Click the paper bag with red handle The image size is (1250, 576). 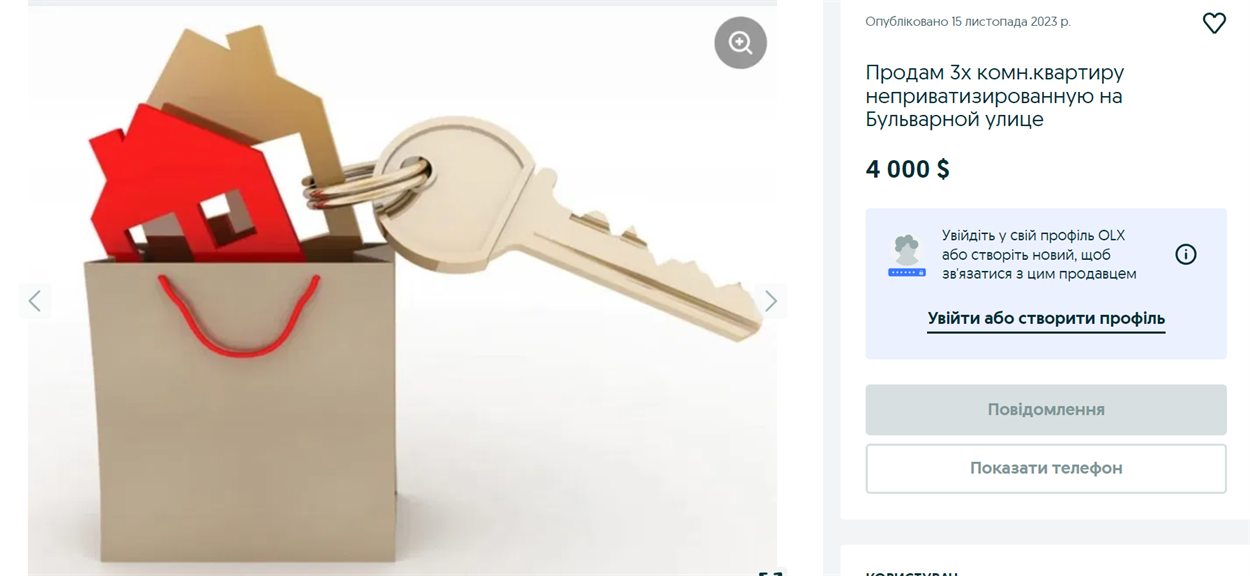click(240, 400)
